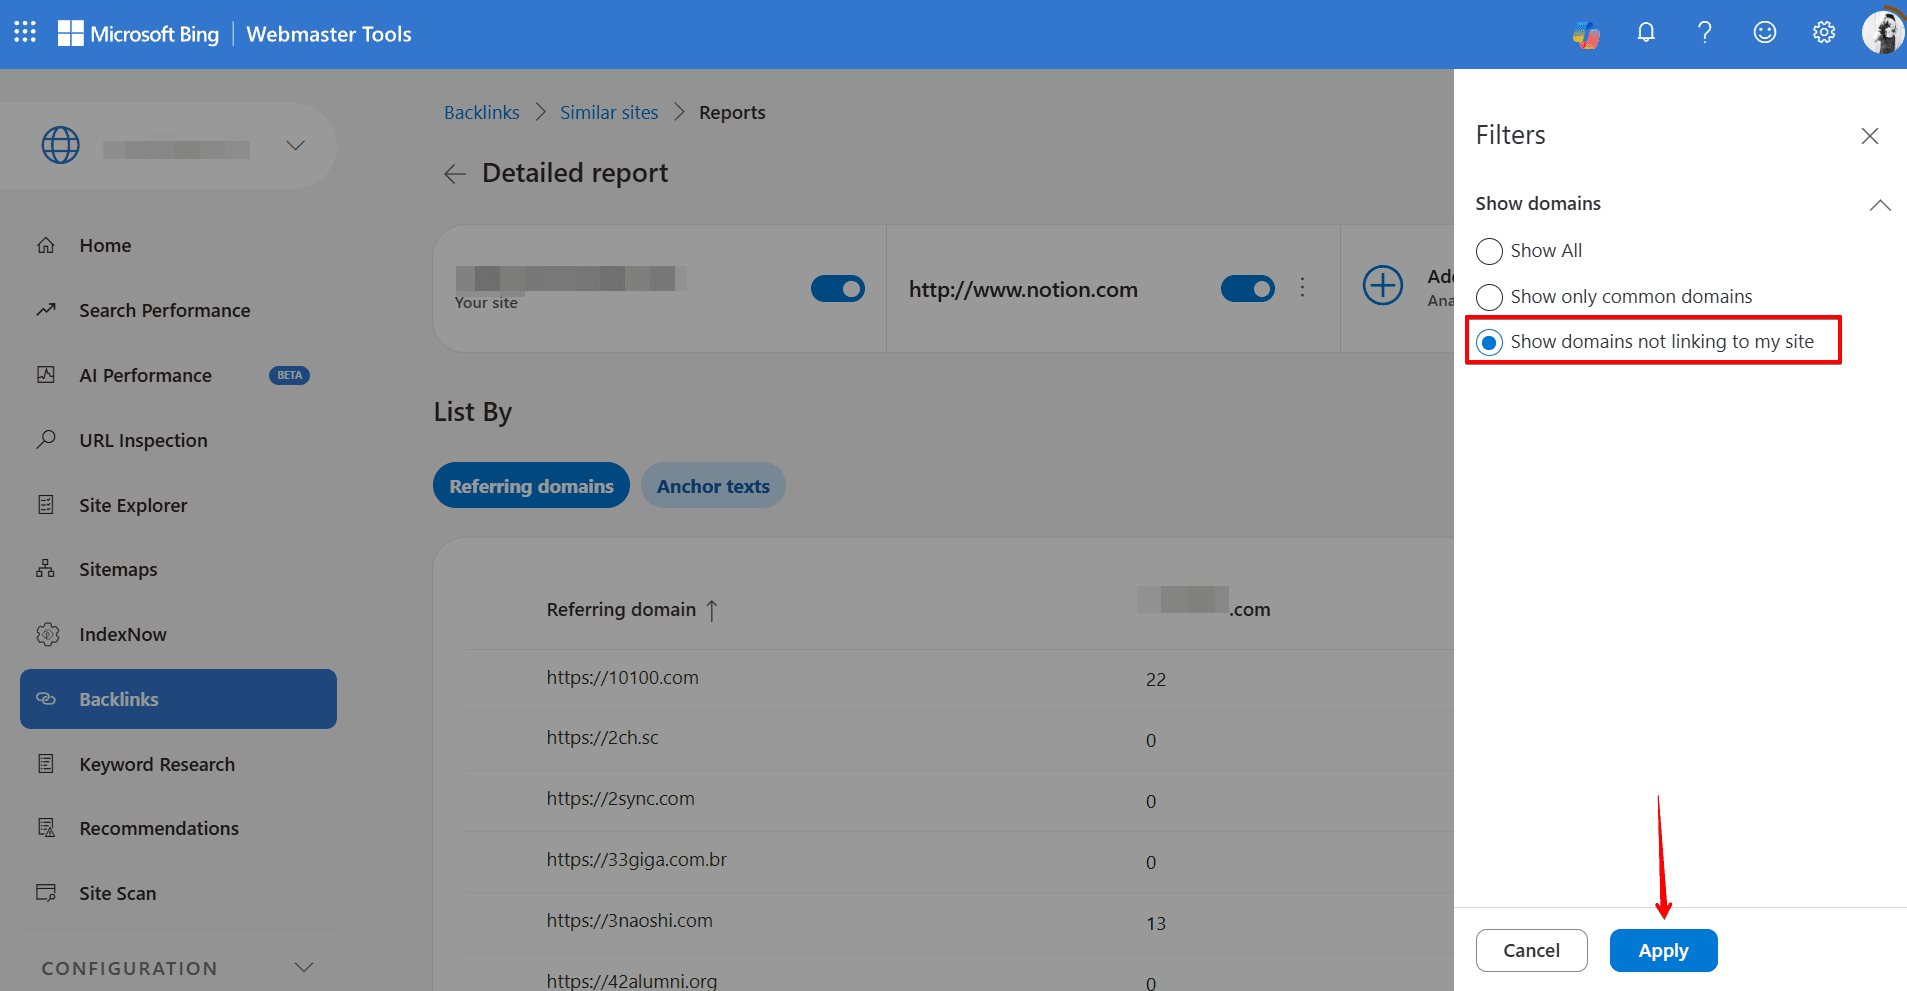Open the feedback smiley icon

click(1765, 33)
